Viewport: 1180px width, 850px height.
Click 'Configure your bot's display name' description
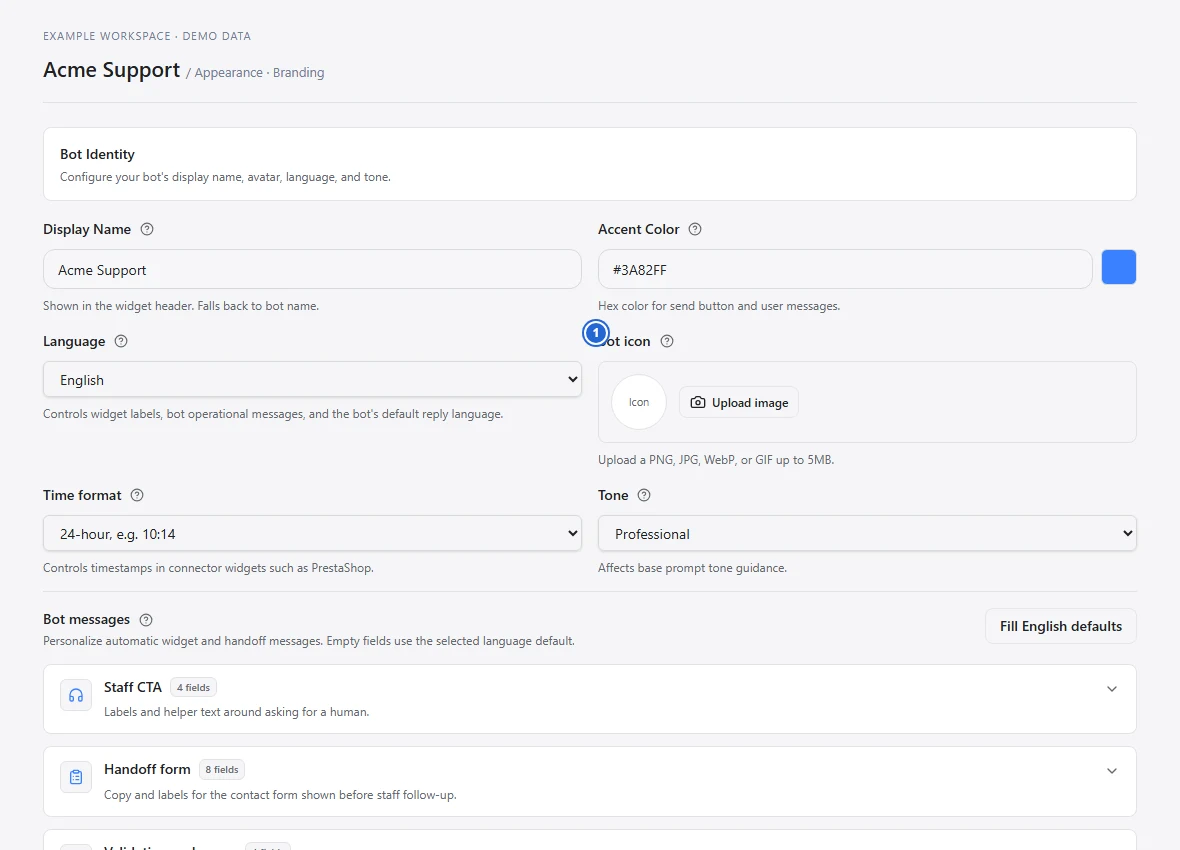click(225, 177)
